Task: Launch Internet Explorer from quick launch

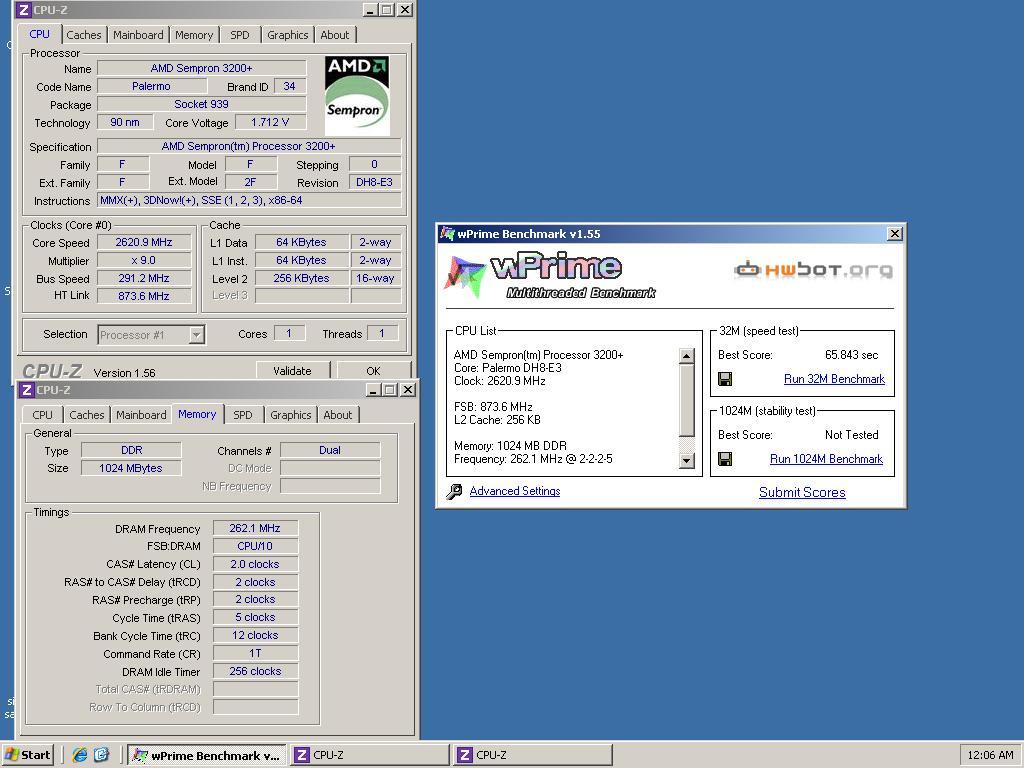Action: [80, 755]
